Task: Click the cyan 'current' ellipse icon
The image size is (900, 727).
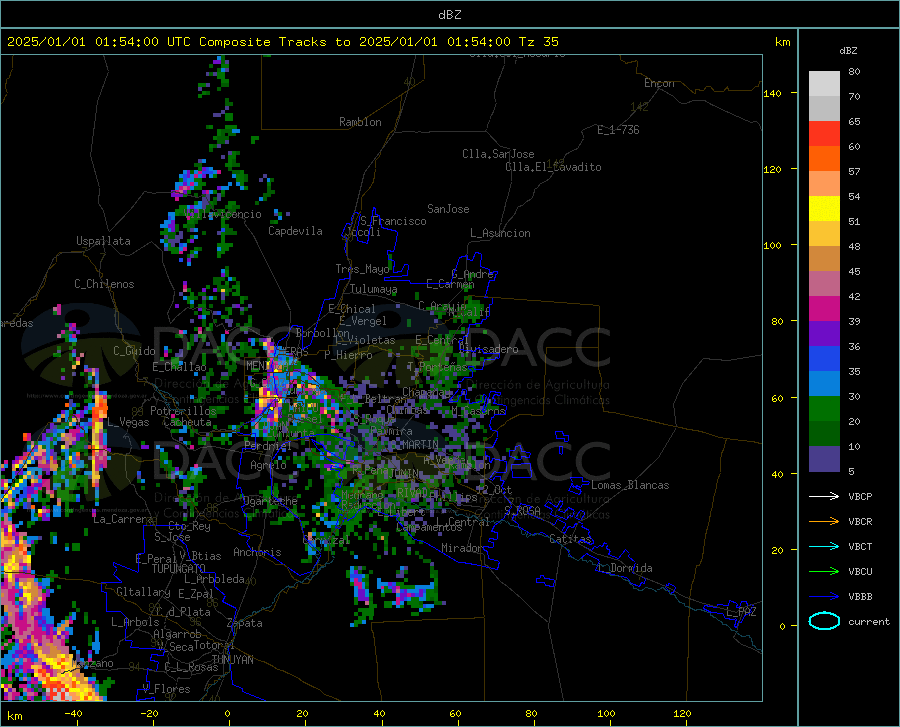Action: point(824,621)
